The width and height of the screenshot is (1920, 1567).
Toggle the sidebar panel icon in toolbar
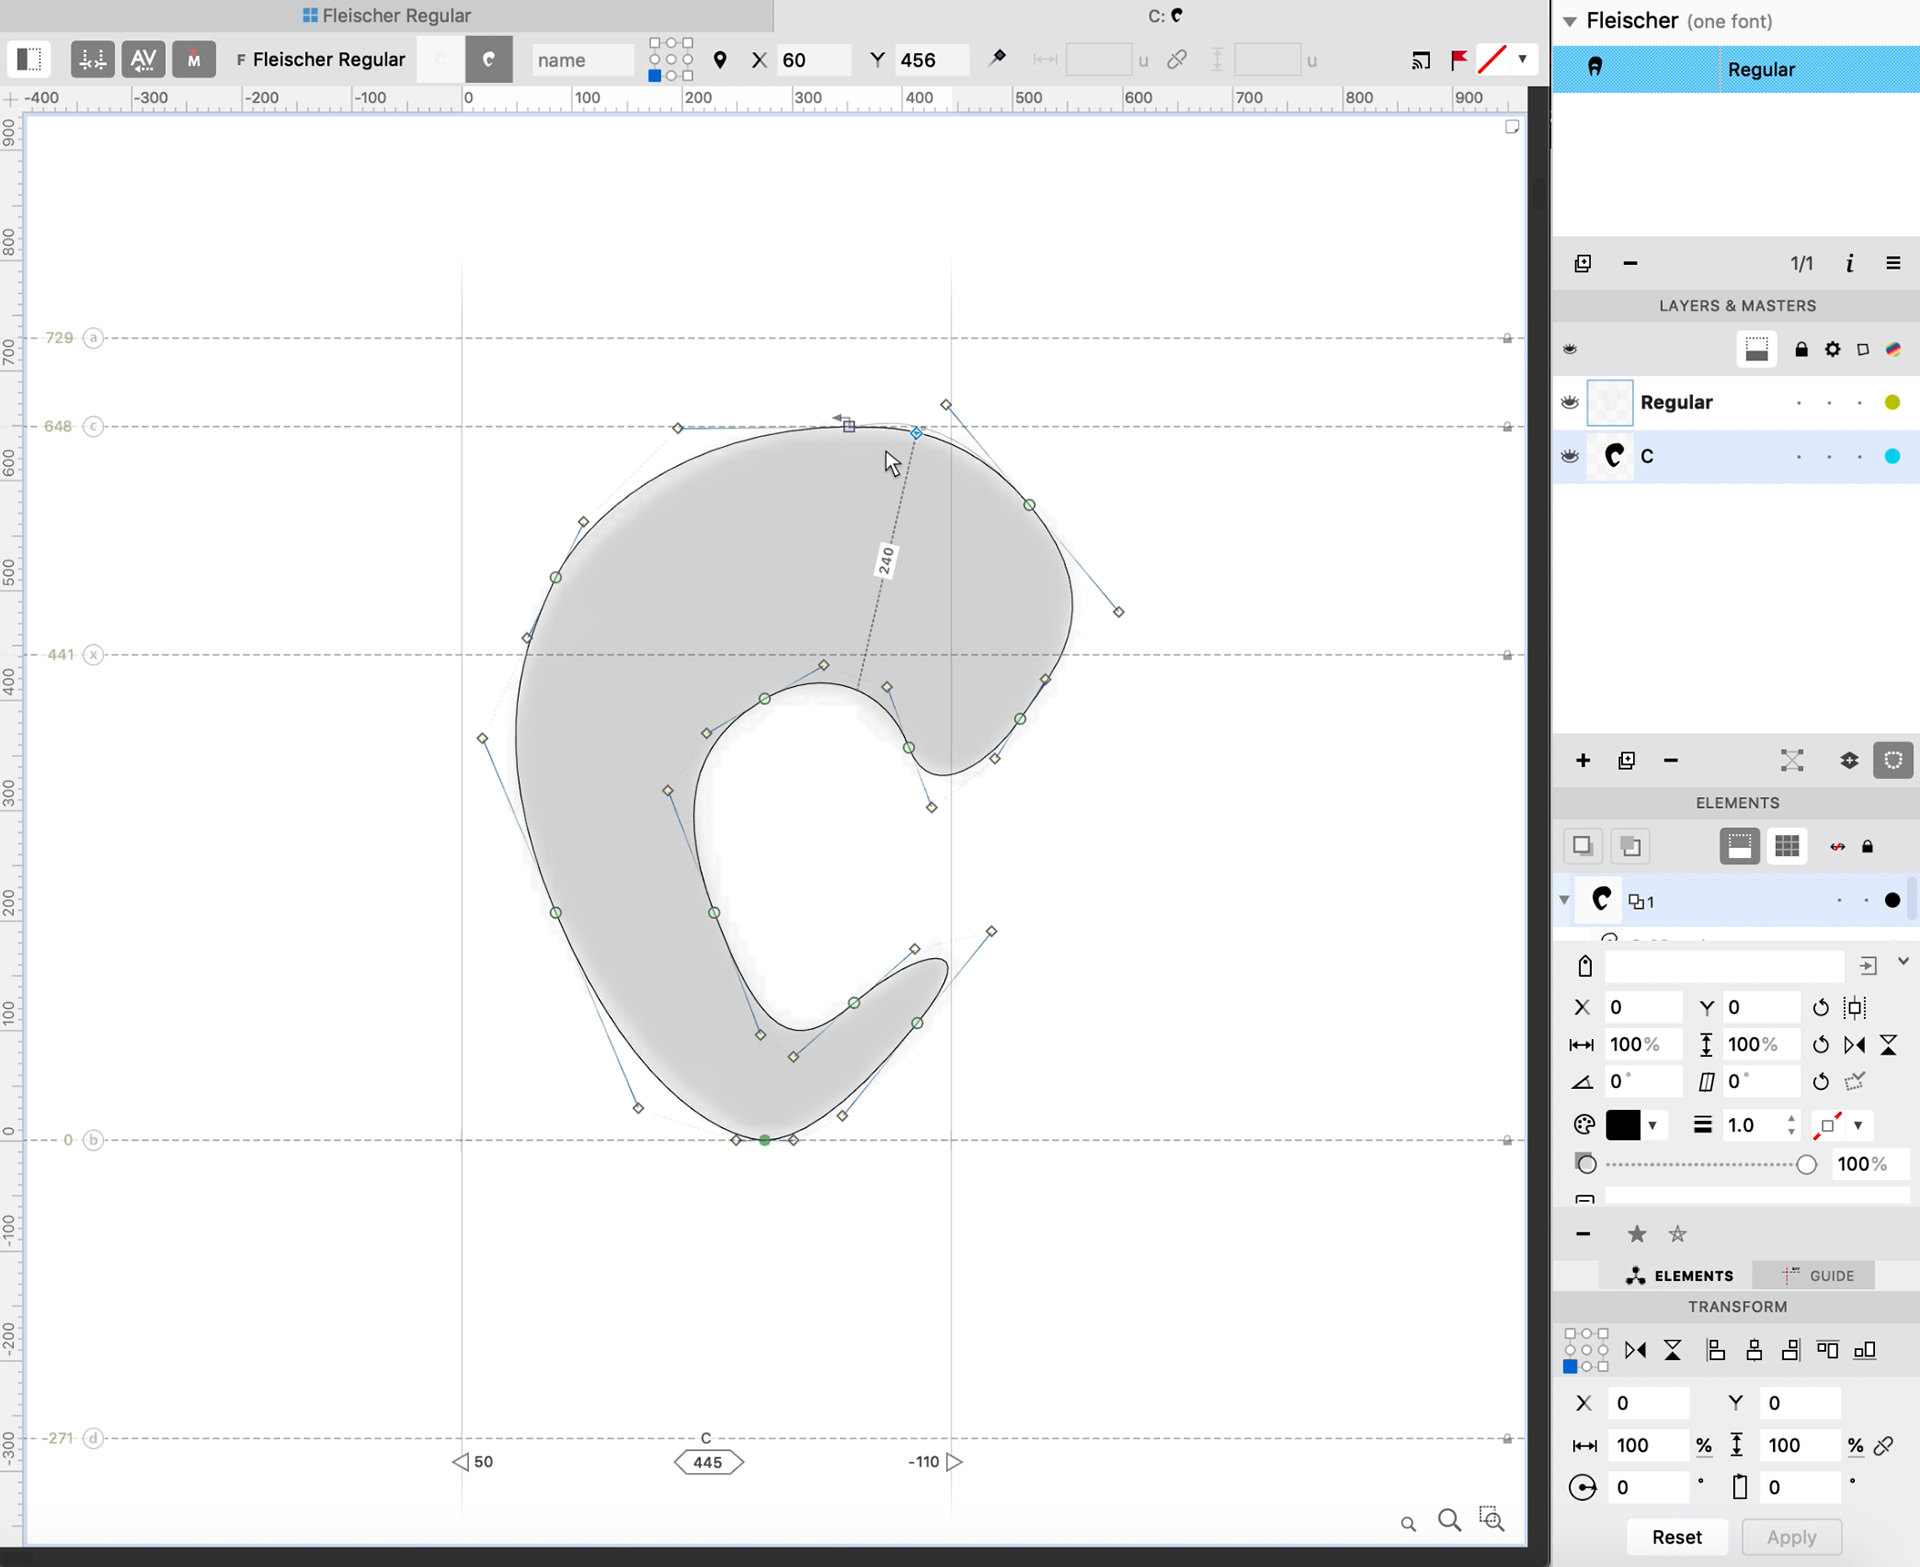click(29, 59)
